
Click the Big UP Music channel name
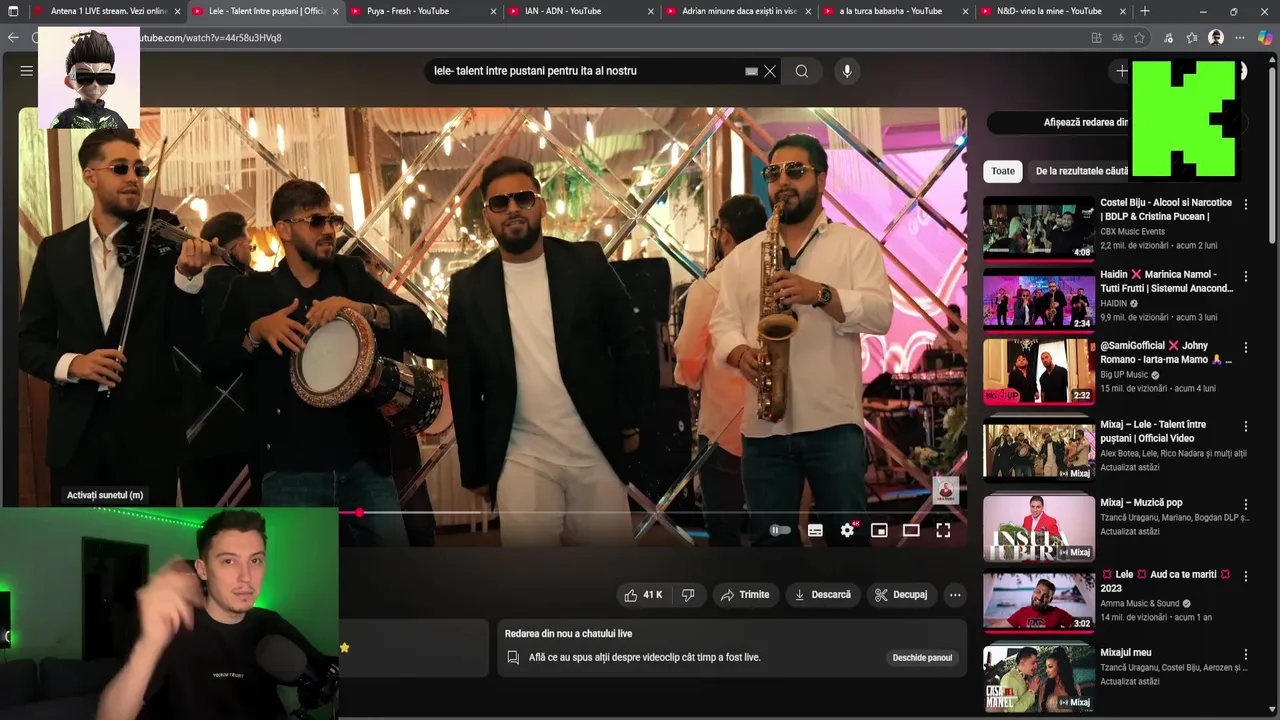click(x=1124, y=375)
